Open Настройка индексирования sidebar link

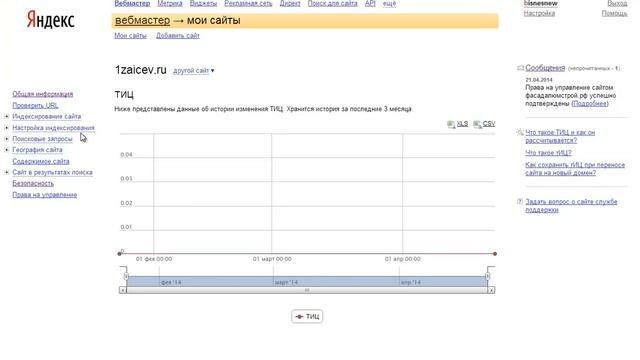[53, 128]
